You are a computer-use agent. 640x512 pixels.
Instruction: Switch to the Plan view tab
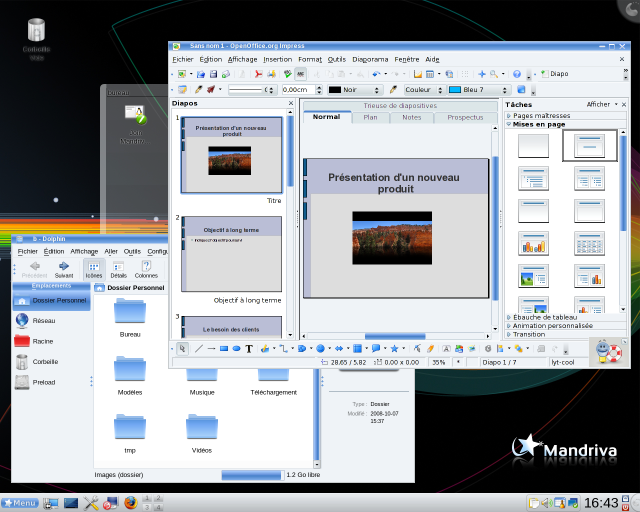[370, 118]
